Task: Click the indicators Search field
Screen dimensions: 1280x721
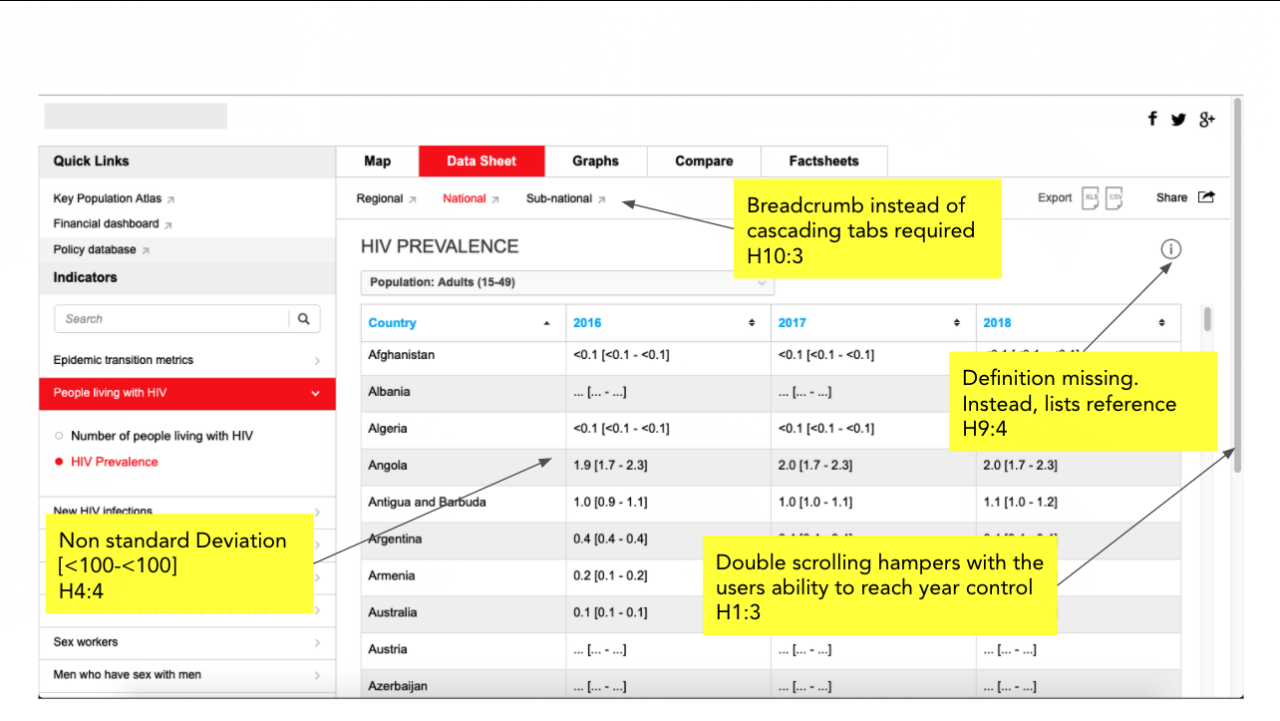Action: pos(171,319)
